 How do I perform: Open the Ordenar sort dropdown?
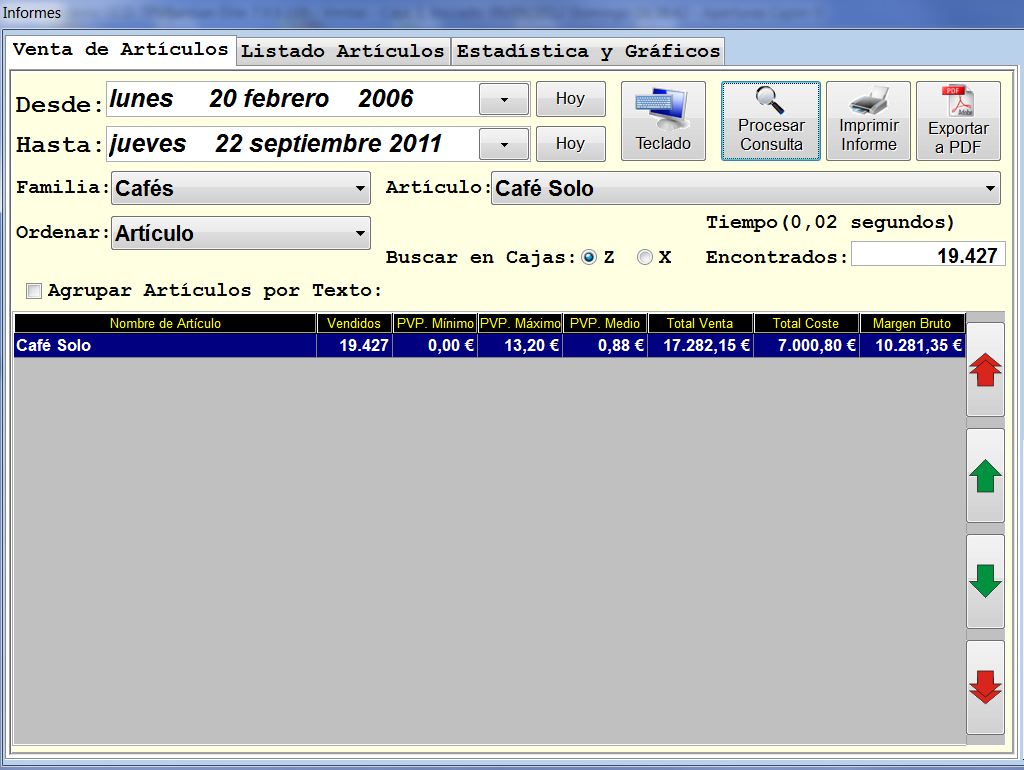240,234
